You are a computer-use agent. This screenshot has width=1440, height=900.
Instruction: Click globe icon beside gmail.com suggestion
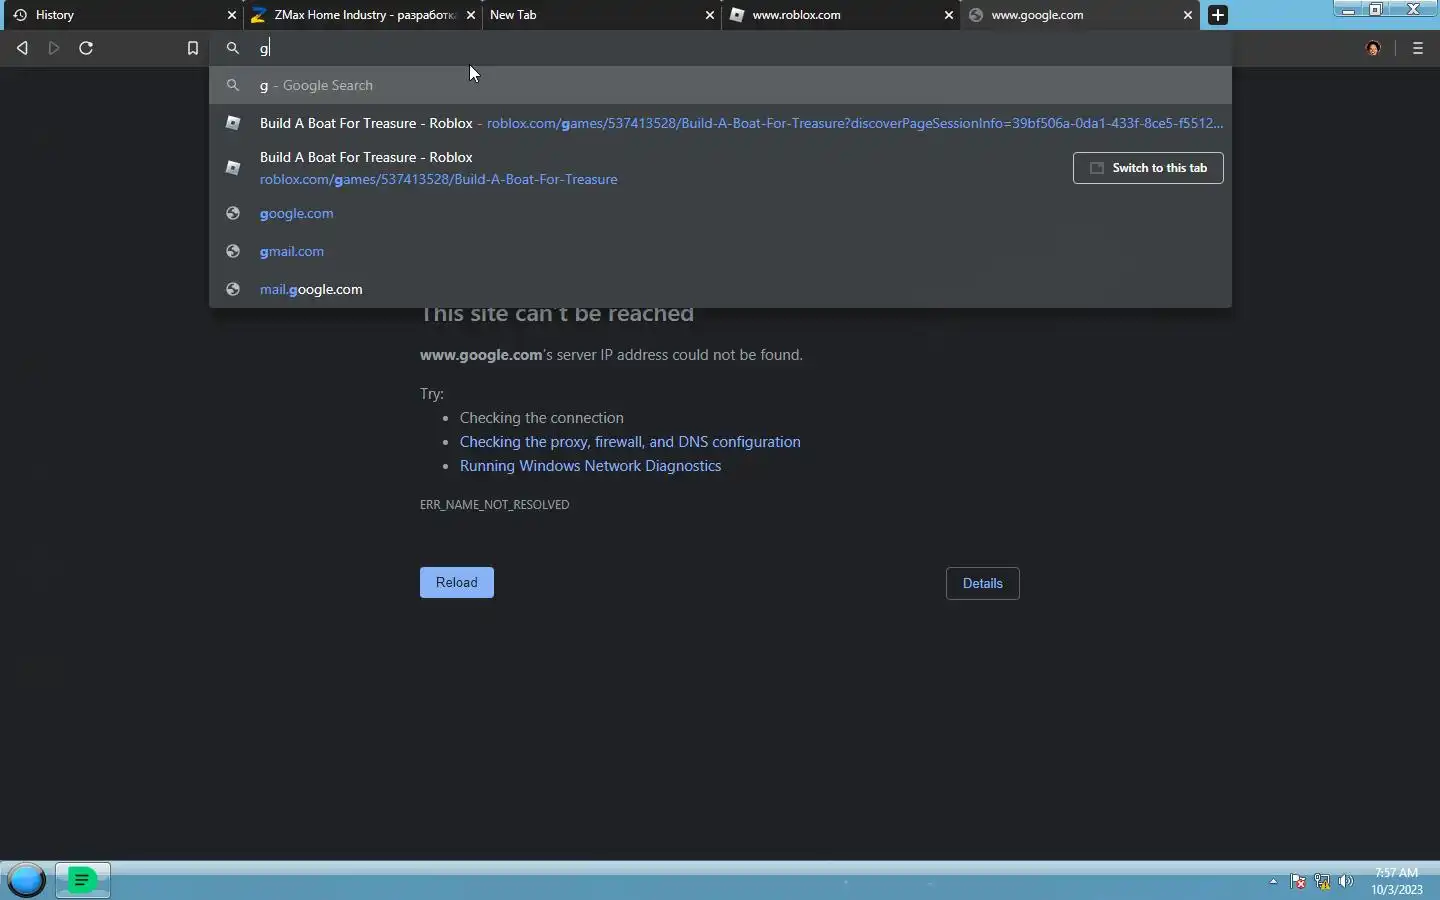pos(233,251)
